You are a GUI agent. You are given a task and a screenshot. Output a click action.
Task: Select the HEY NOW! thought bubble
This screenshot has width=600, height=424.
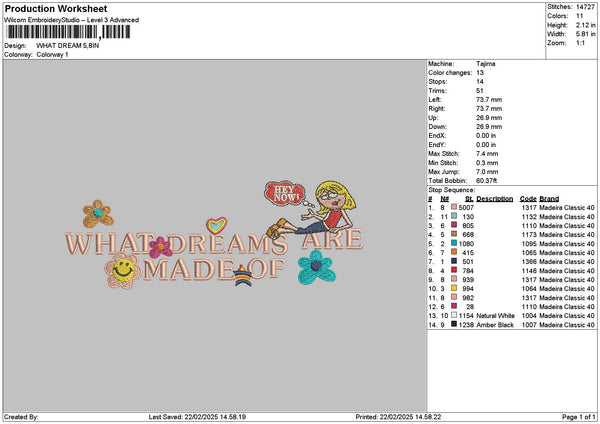pyautogui.click(x=285, y=193)
